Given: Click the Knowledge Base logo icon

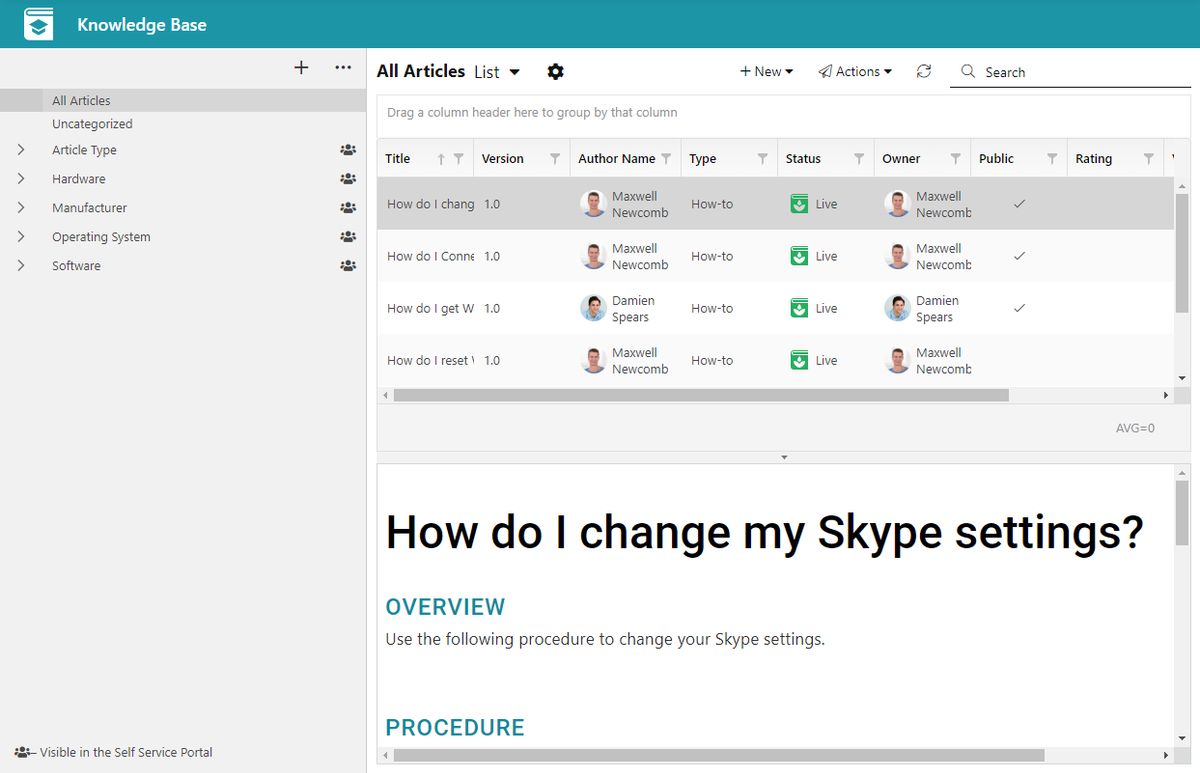Looking at the screenshot, I should click(37, 23).
